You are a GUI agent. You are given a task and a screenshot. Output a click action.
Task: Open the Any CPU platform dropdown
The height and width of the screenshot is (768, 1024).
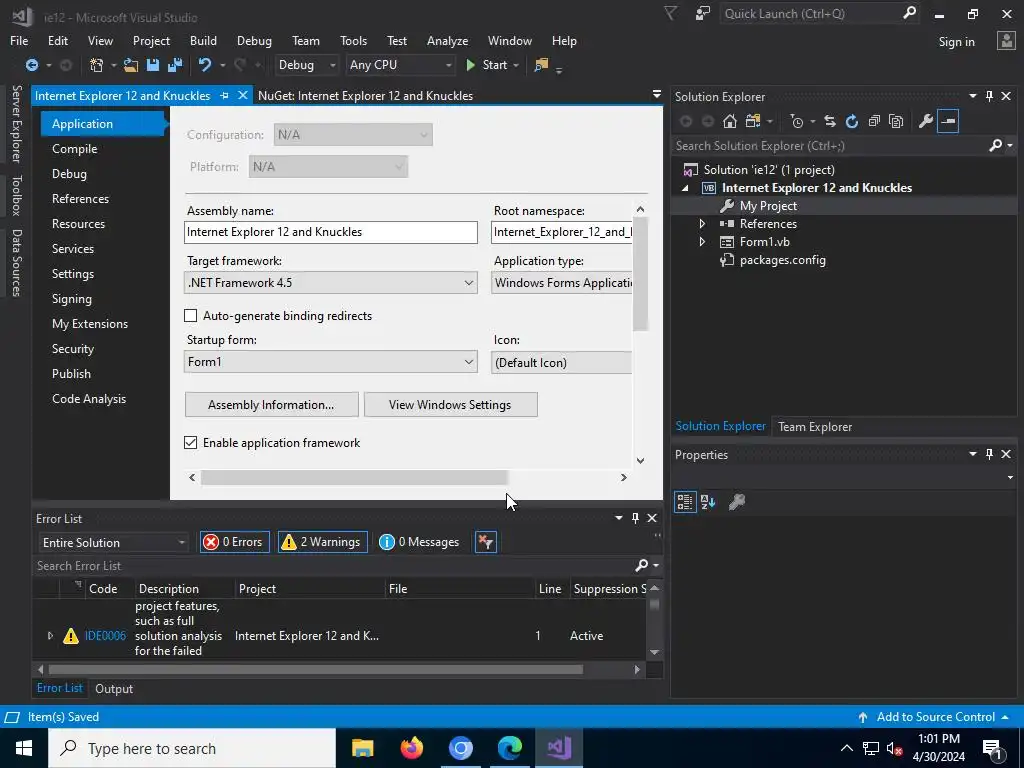tap(400, 65)
